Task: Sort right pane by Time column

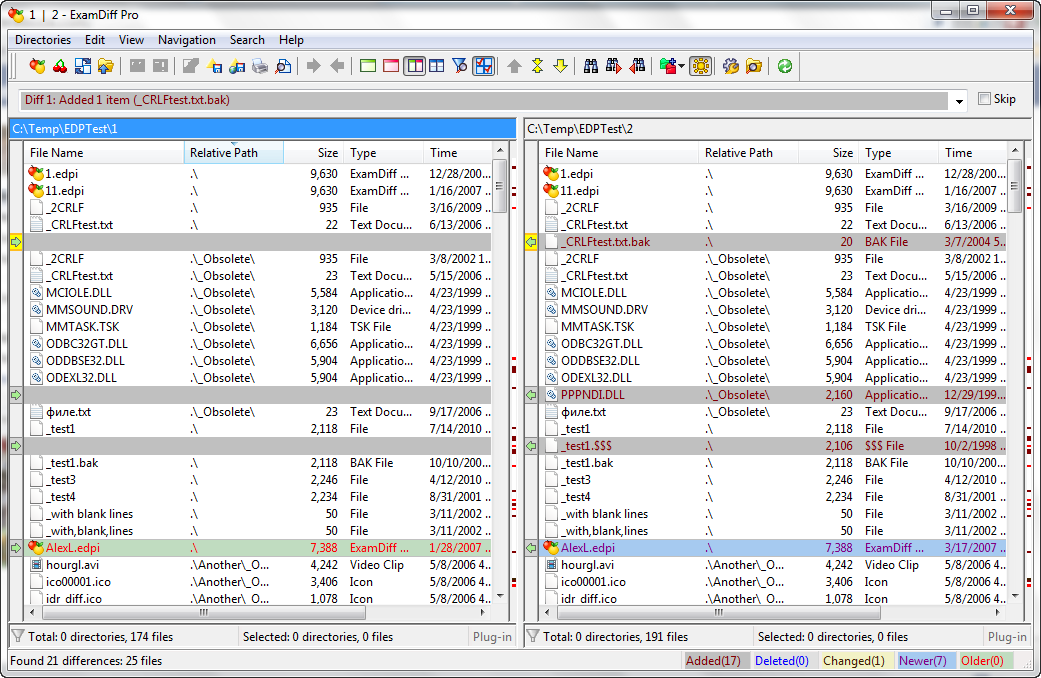Action: coord(972,153)
